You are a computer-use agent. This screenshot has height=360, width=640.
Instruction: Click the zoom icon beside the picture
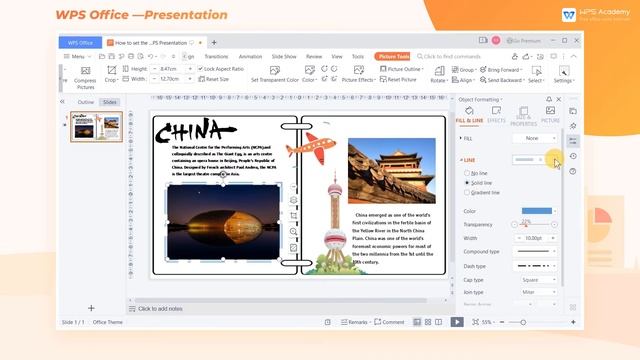coord(293,231)
